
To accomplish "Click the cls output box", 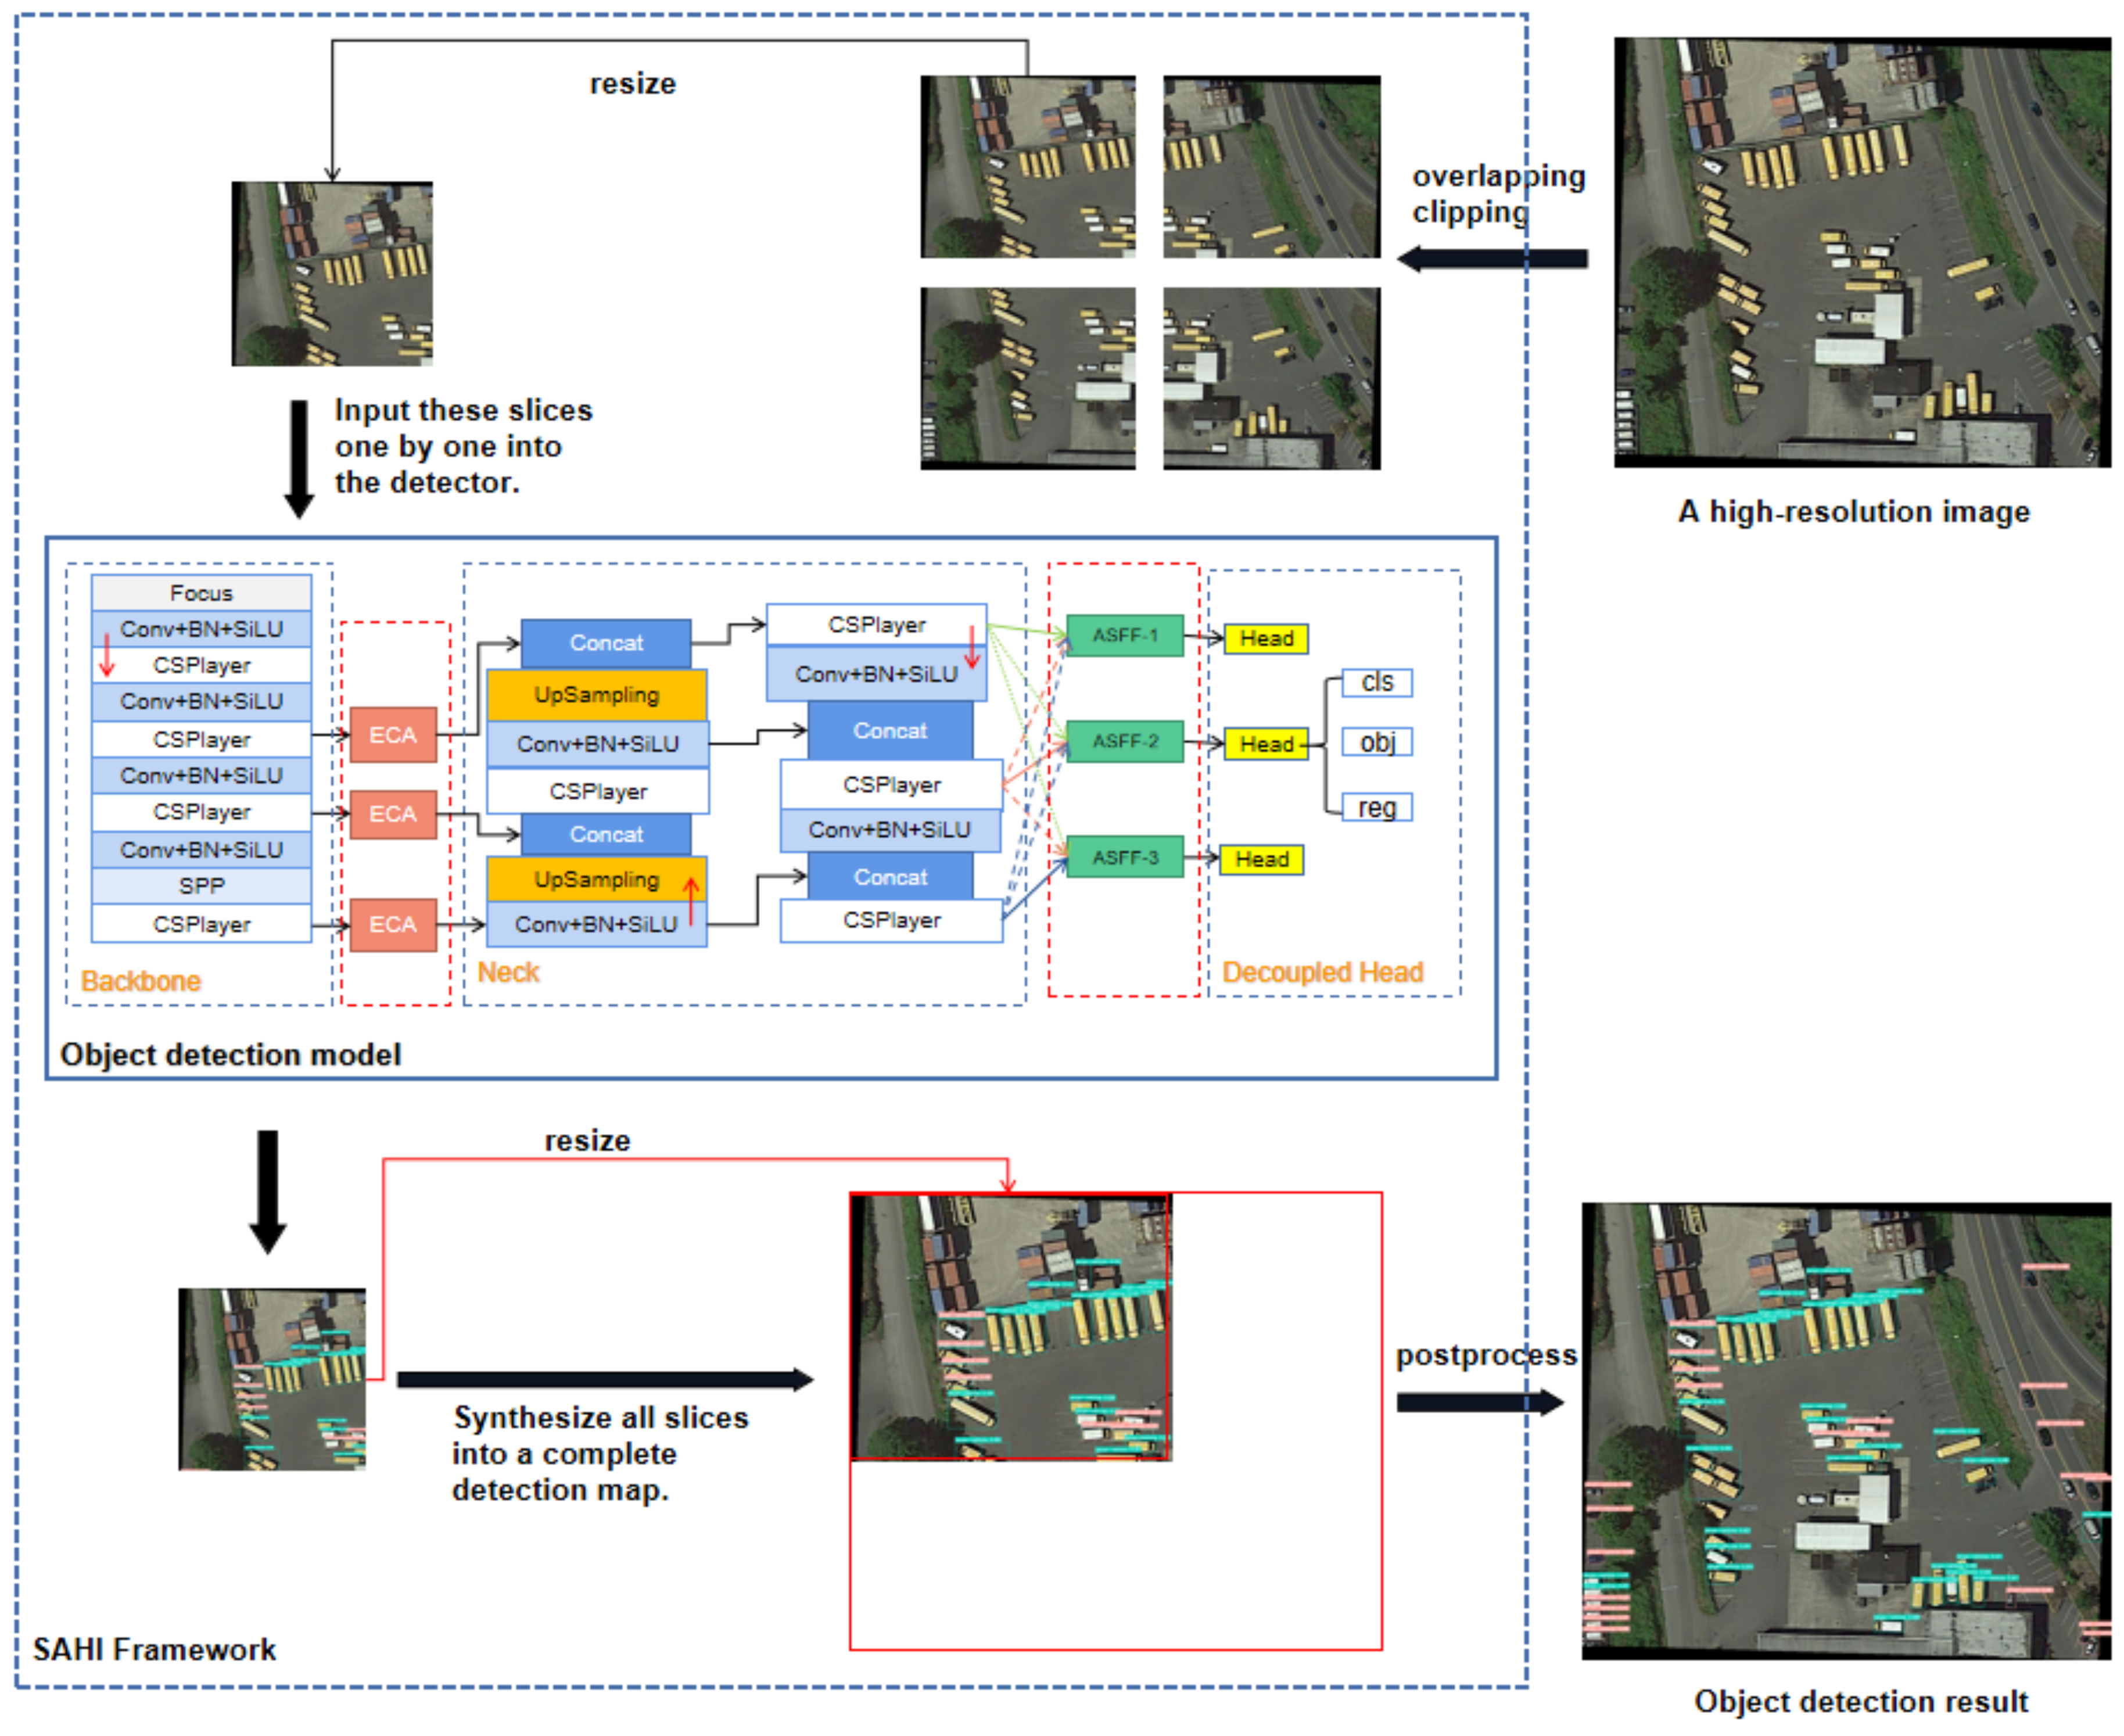I will 1376,683.
